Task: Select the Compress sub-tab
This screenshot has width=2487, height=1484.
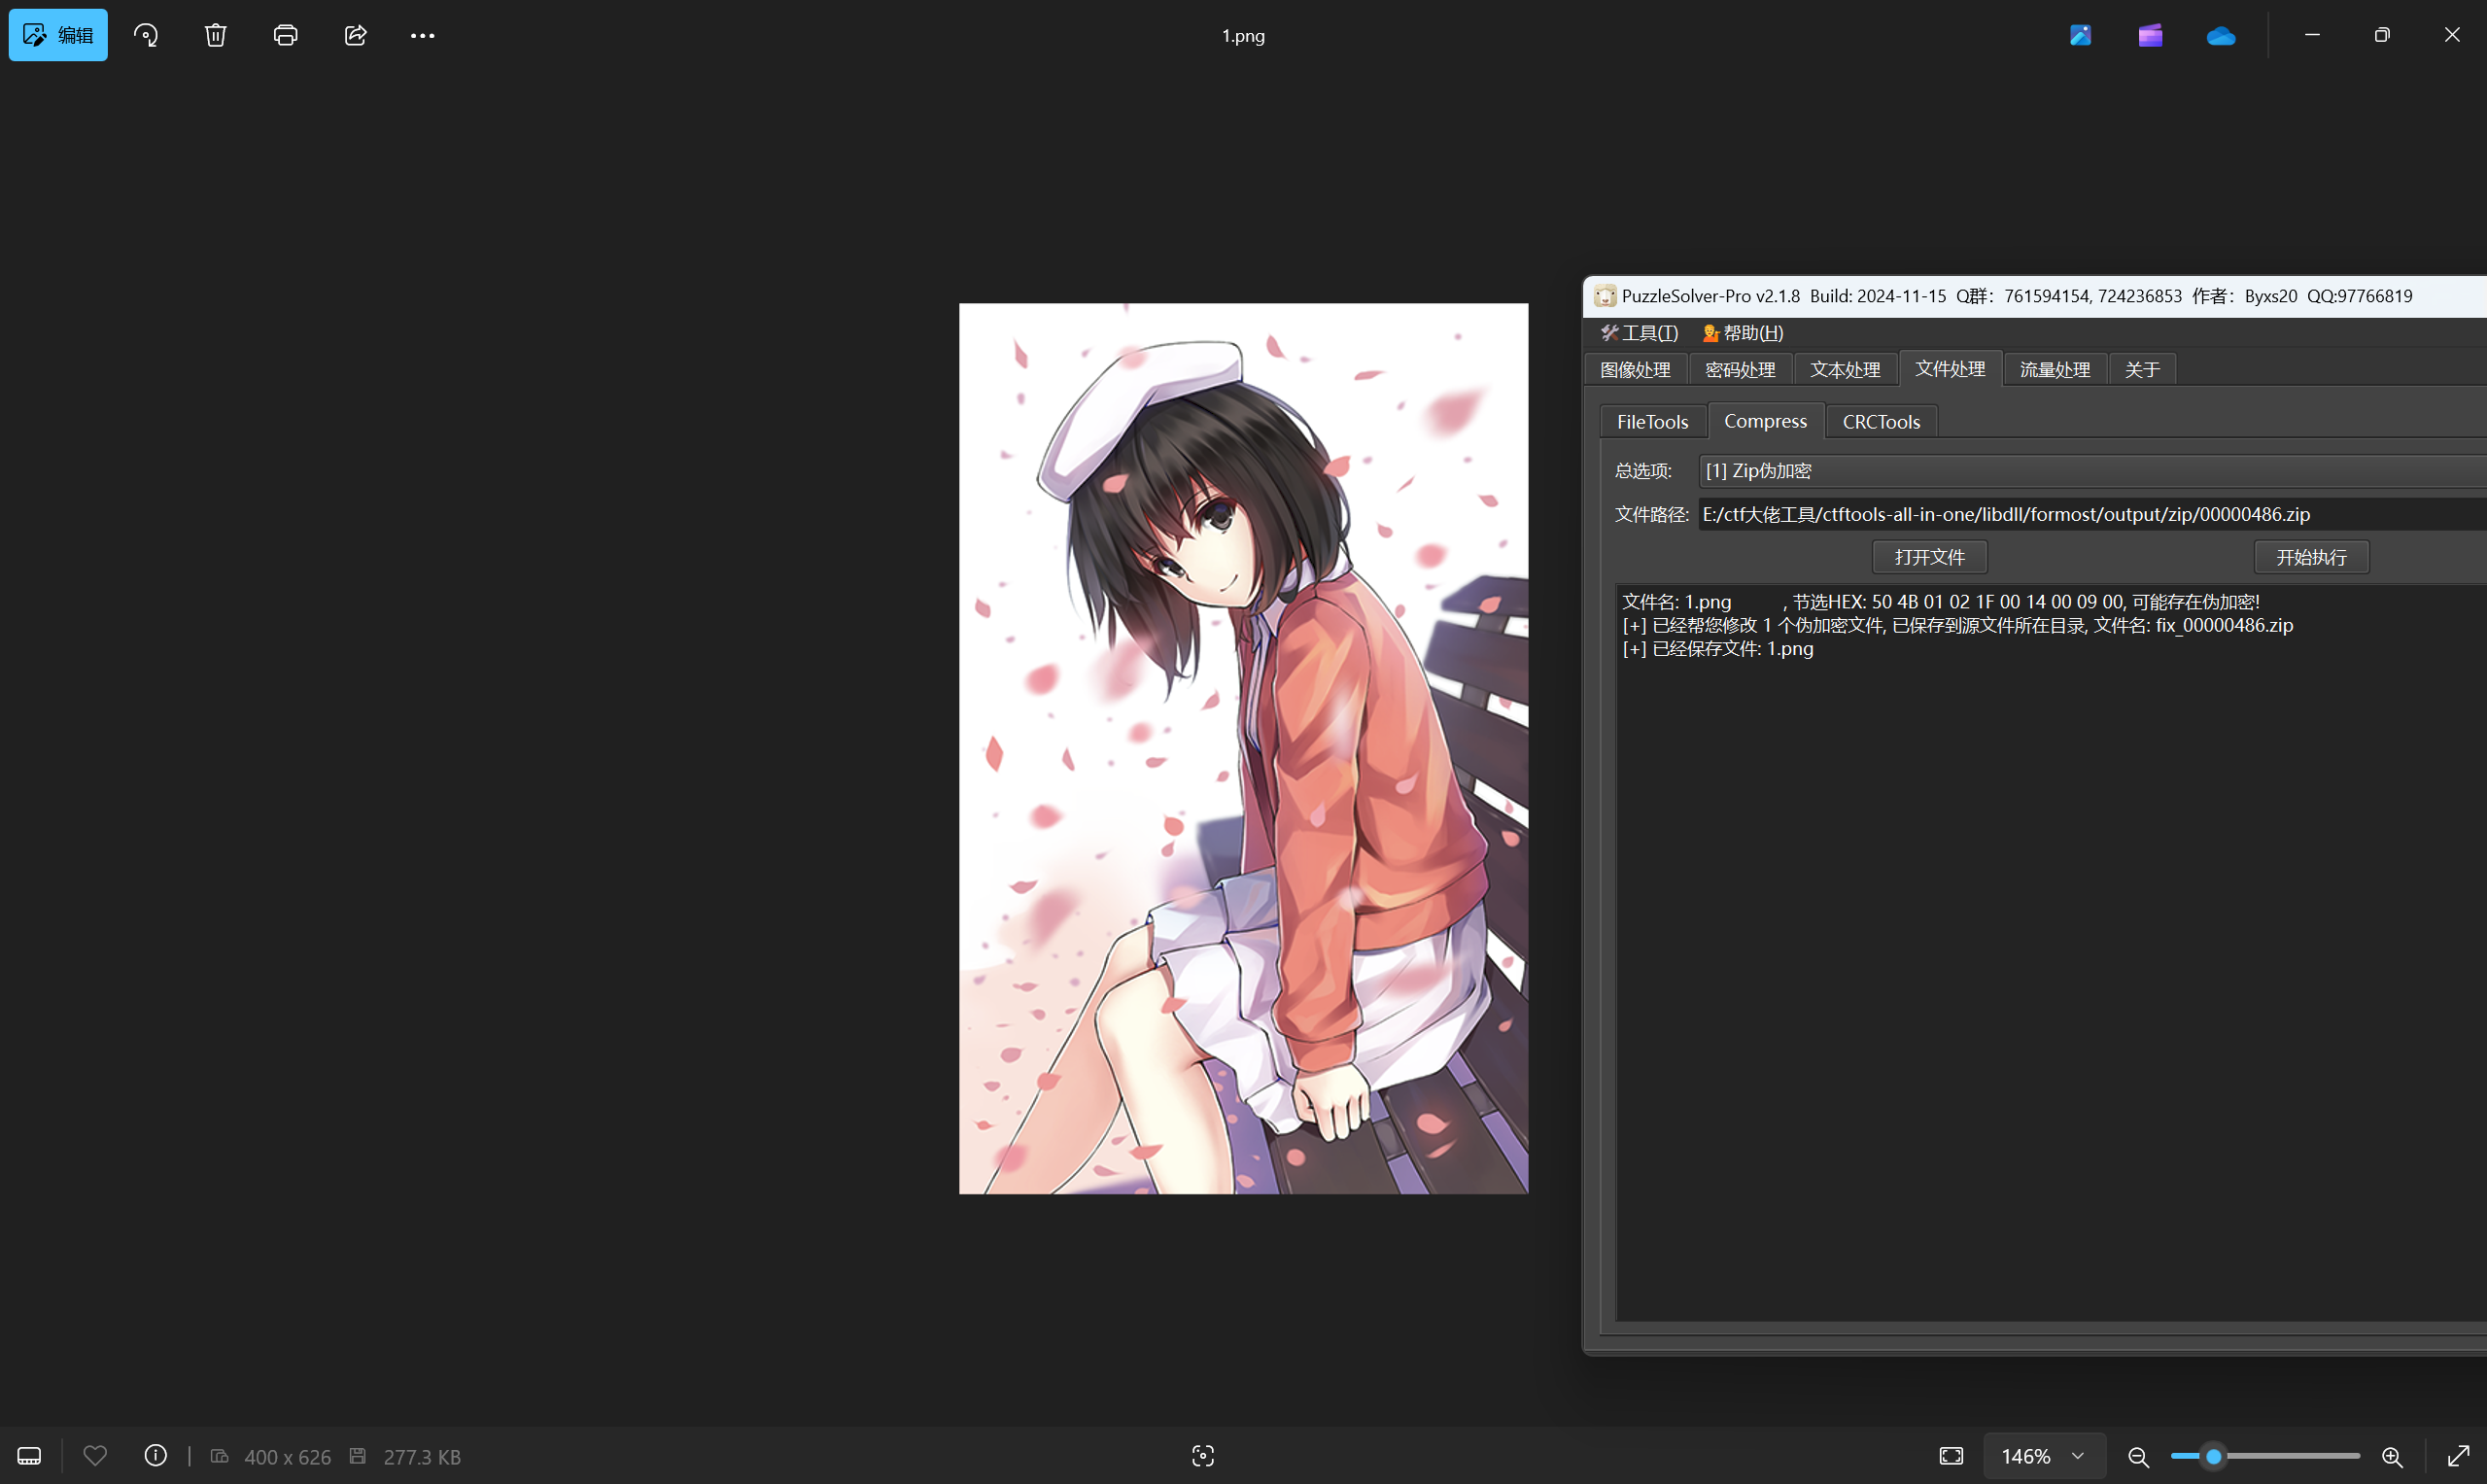Action: point(1765,420)
